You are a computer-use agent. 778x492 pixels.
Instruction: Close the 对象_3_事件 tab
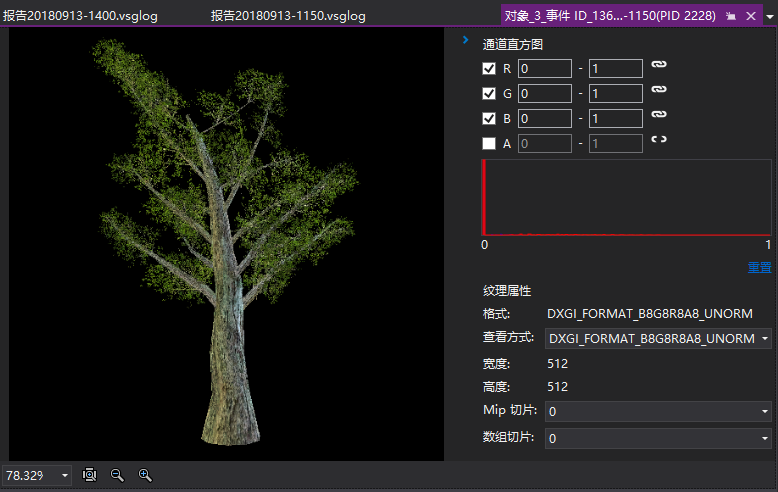(751, 16)
